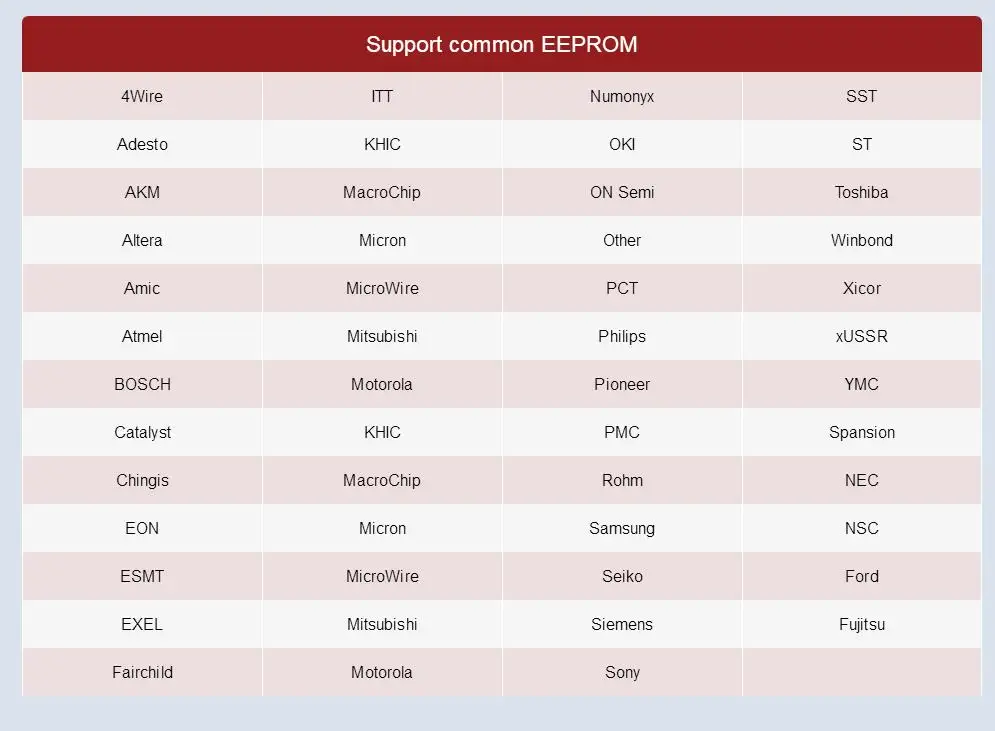This screenshot has width=995, height=731.
Task: Click the Winbond entry
Action: pos(861,240)
